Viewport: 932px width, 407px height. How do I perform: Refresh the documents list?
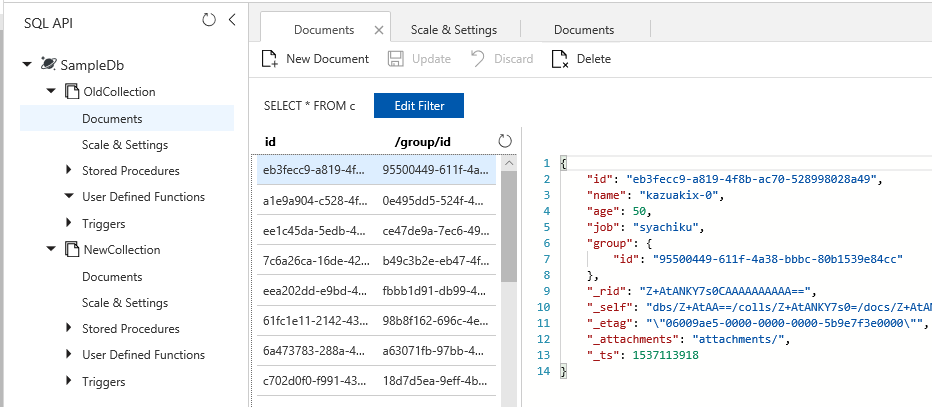(505, 141)
